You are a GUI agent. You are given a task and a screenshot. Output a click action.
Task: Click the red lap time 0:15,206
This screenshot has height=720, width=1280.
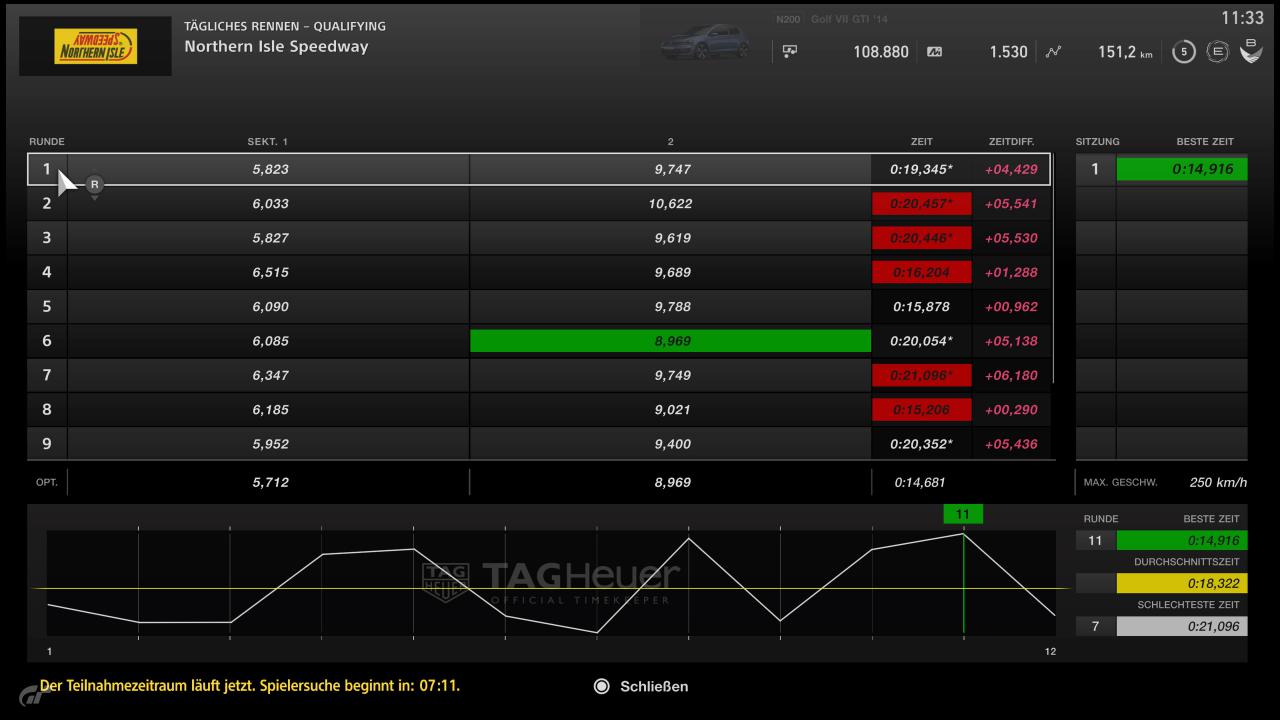pos(922,409)
